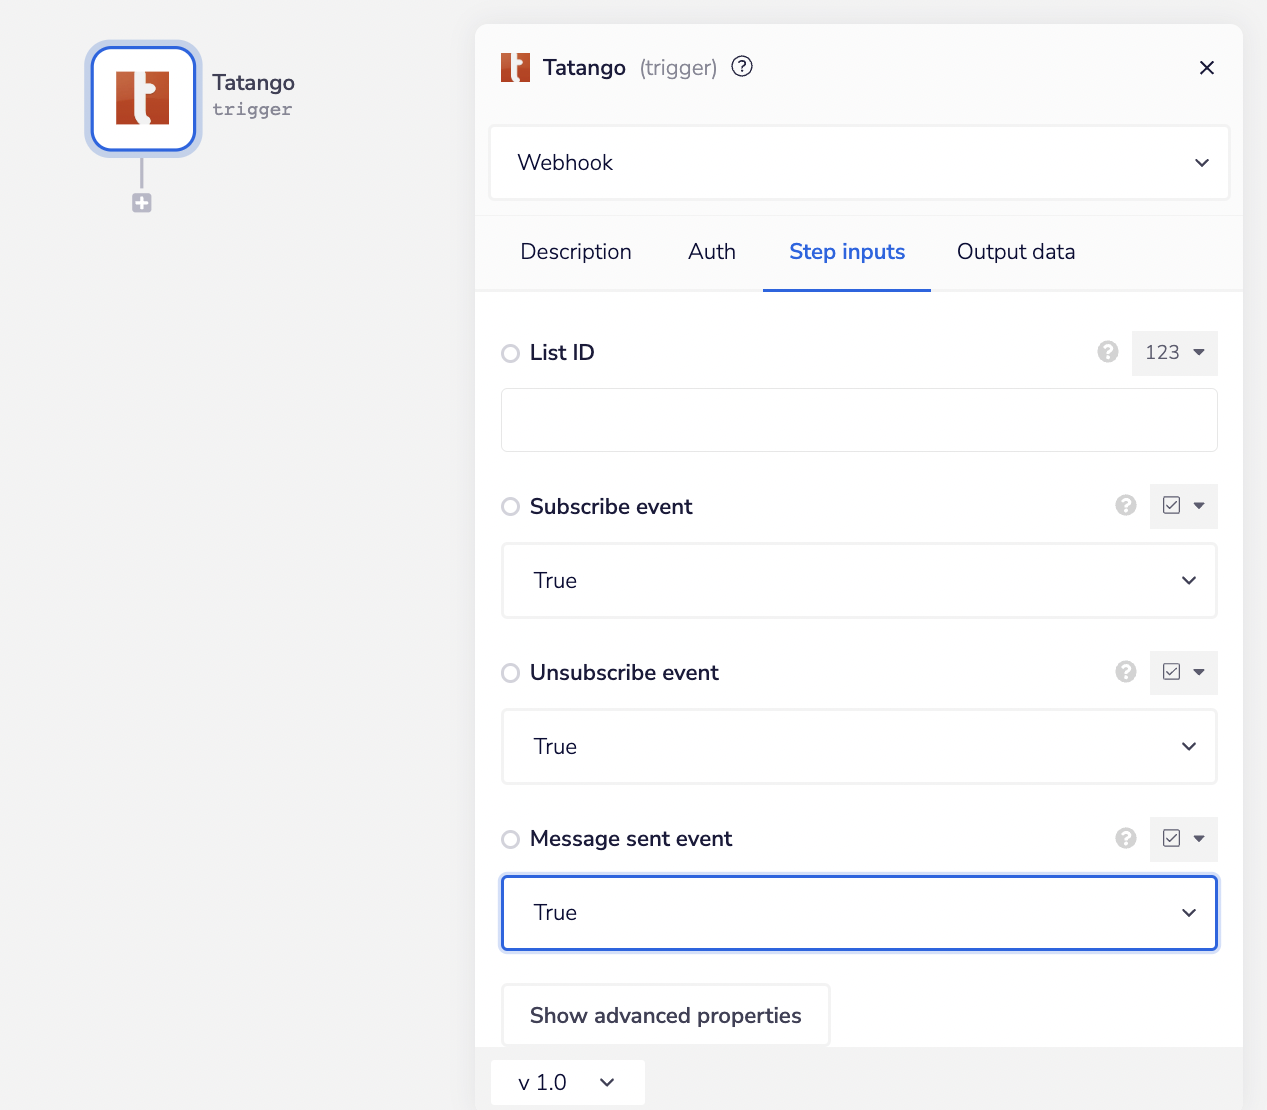Expand Subscribe event True dropdown
This screenshot has height=1110, width=1267.
(x=859, y=581)
